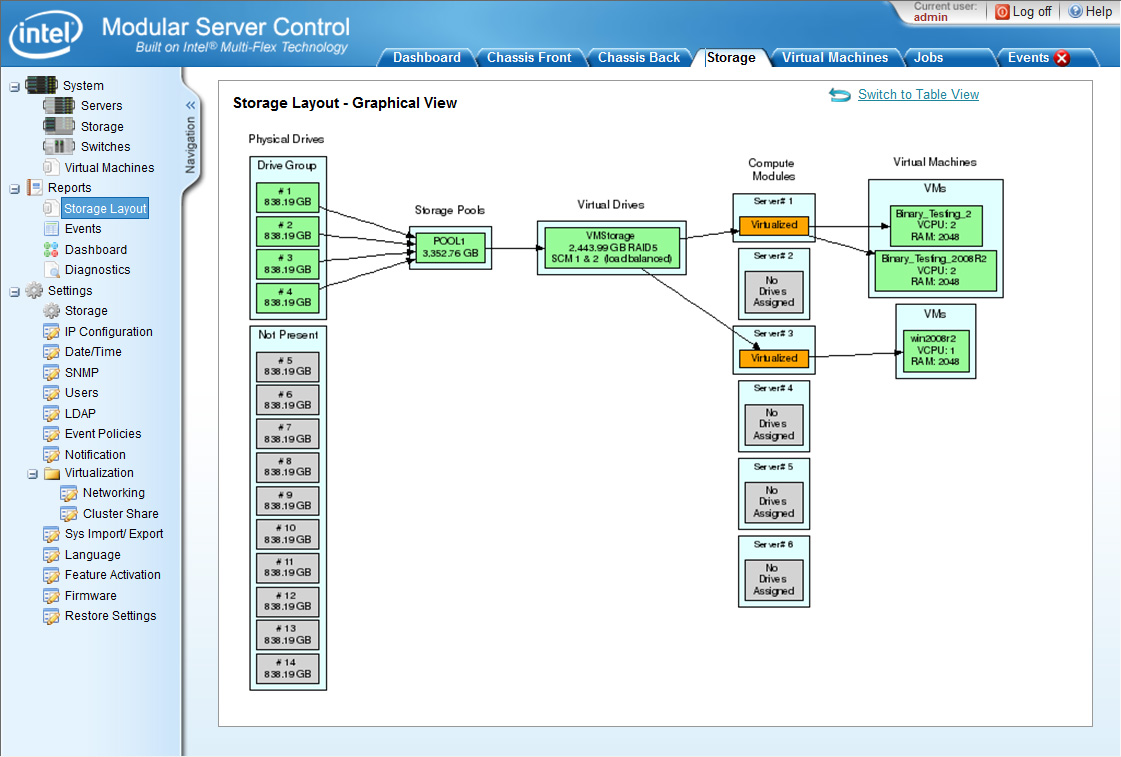Collapse the Settings tree node
Screen dimensions: 1121x757
(x=14, y=292)
